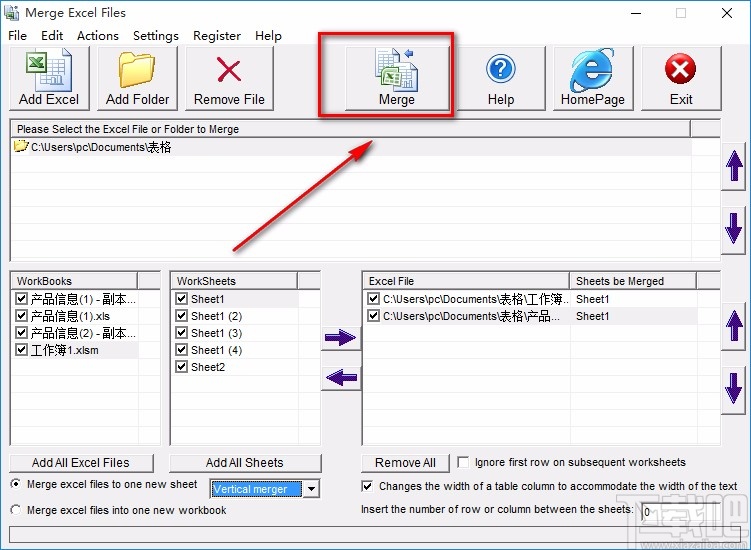Remove sheets with left-pointing purple arrow
Viewport: 751px width, 550px height.
click(341, 377)
